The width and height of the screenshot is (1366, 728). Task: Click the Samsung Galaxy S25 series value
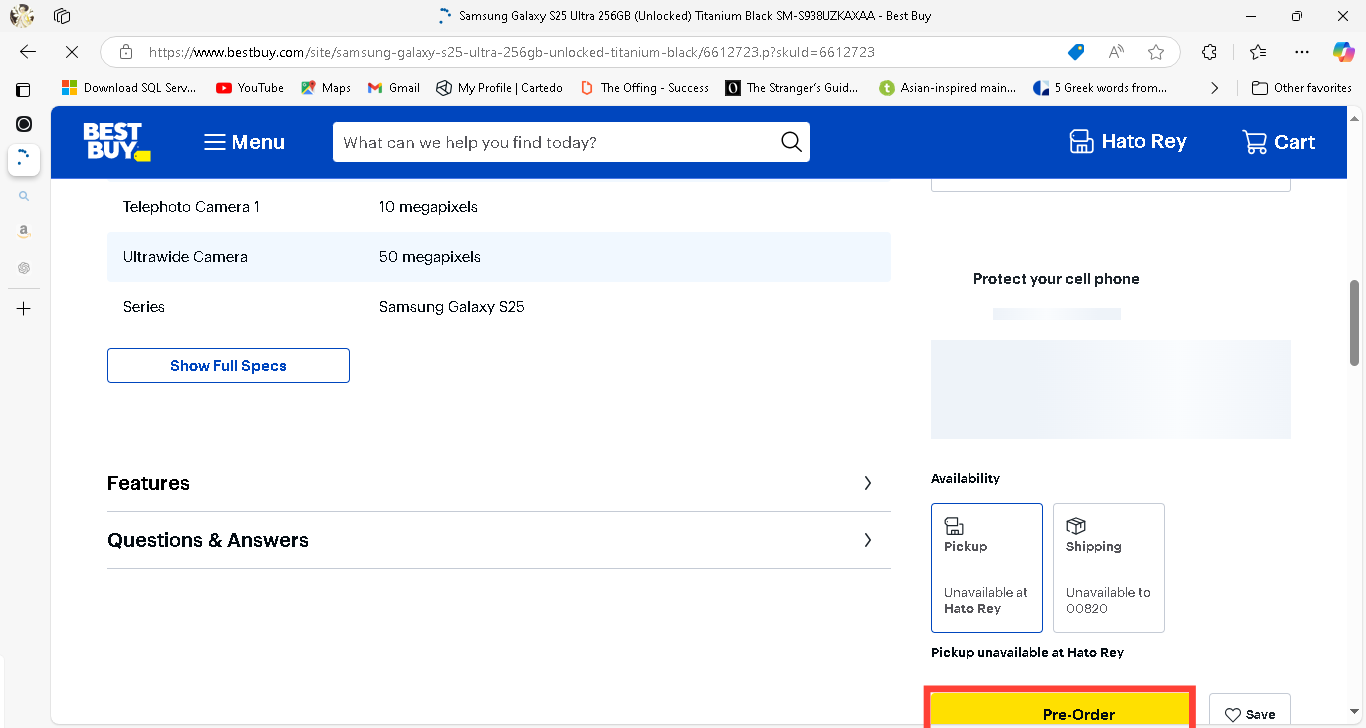click(x=452, y=307)
